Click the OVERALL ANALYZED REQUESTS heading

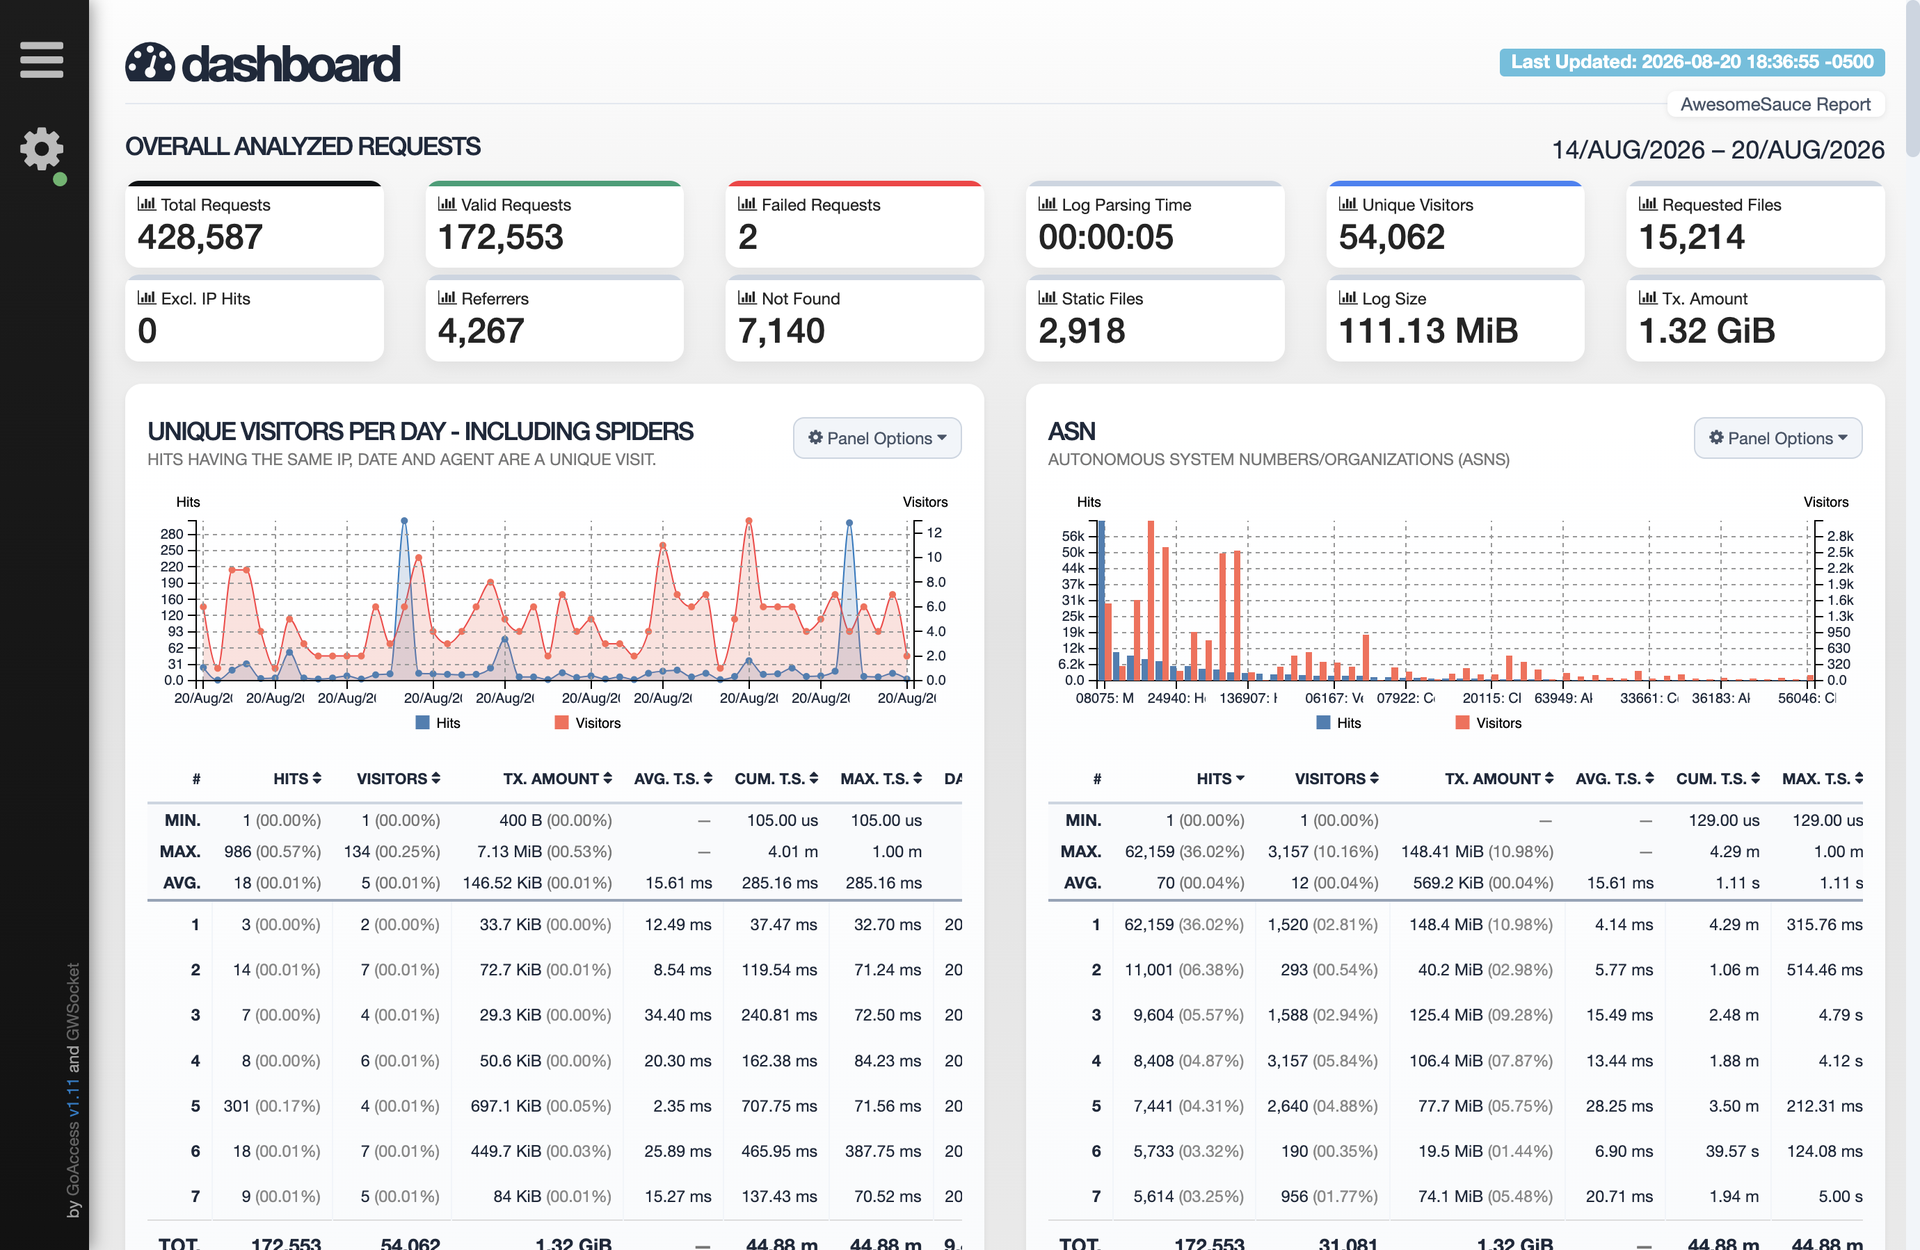[303, 147]
